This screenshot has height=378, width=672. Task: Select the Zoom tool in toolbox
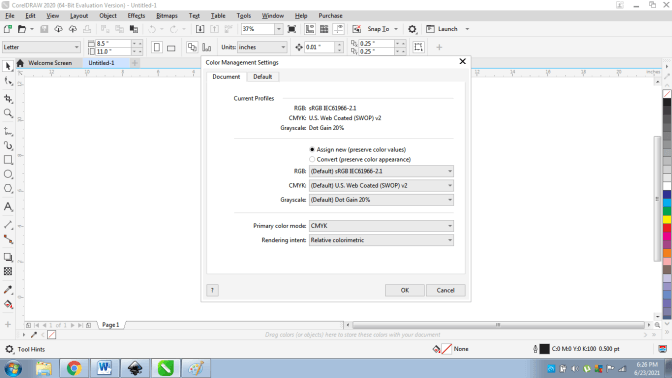(8, 113)
